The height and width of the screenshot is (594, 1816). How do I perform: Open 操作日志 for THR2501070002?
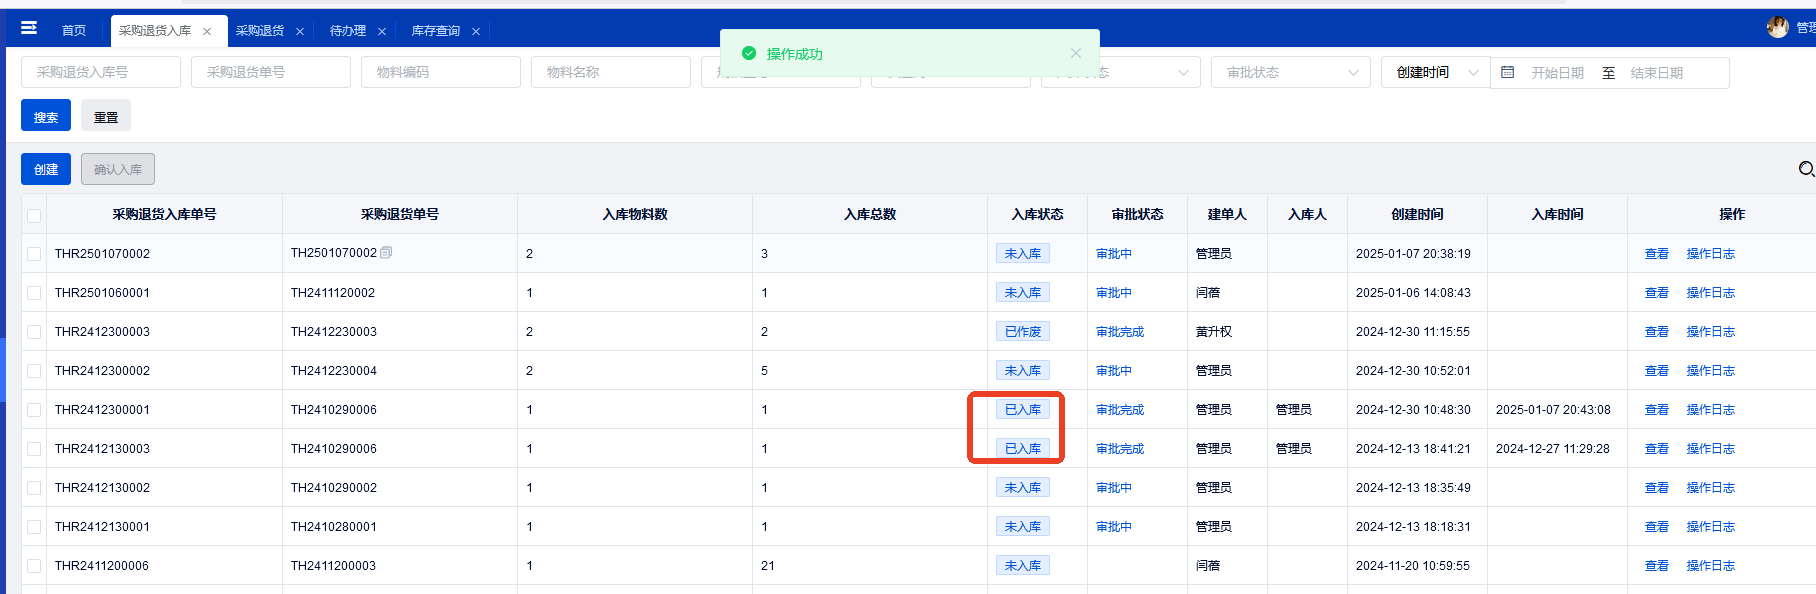click(1711, 254)
